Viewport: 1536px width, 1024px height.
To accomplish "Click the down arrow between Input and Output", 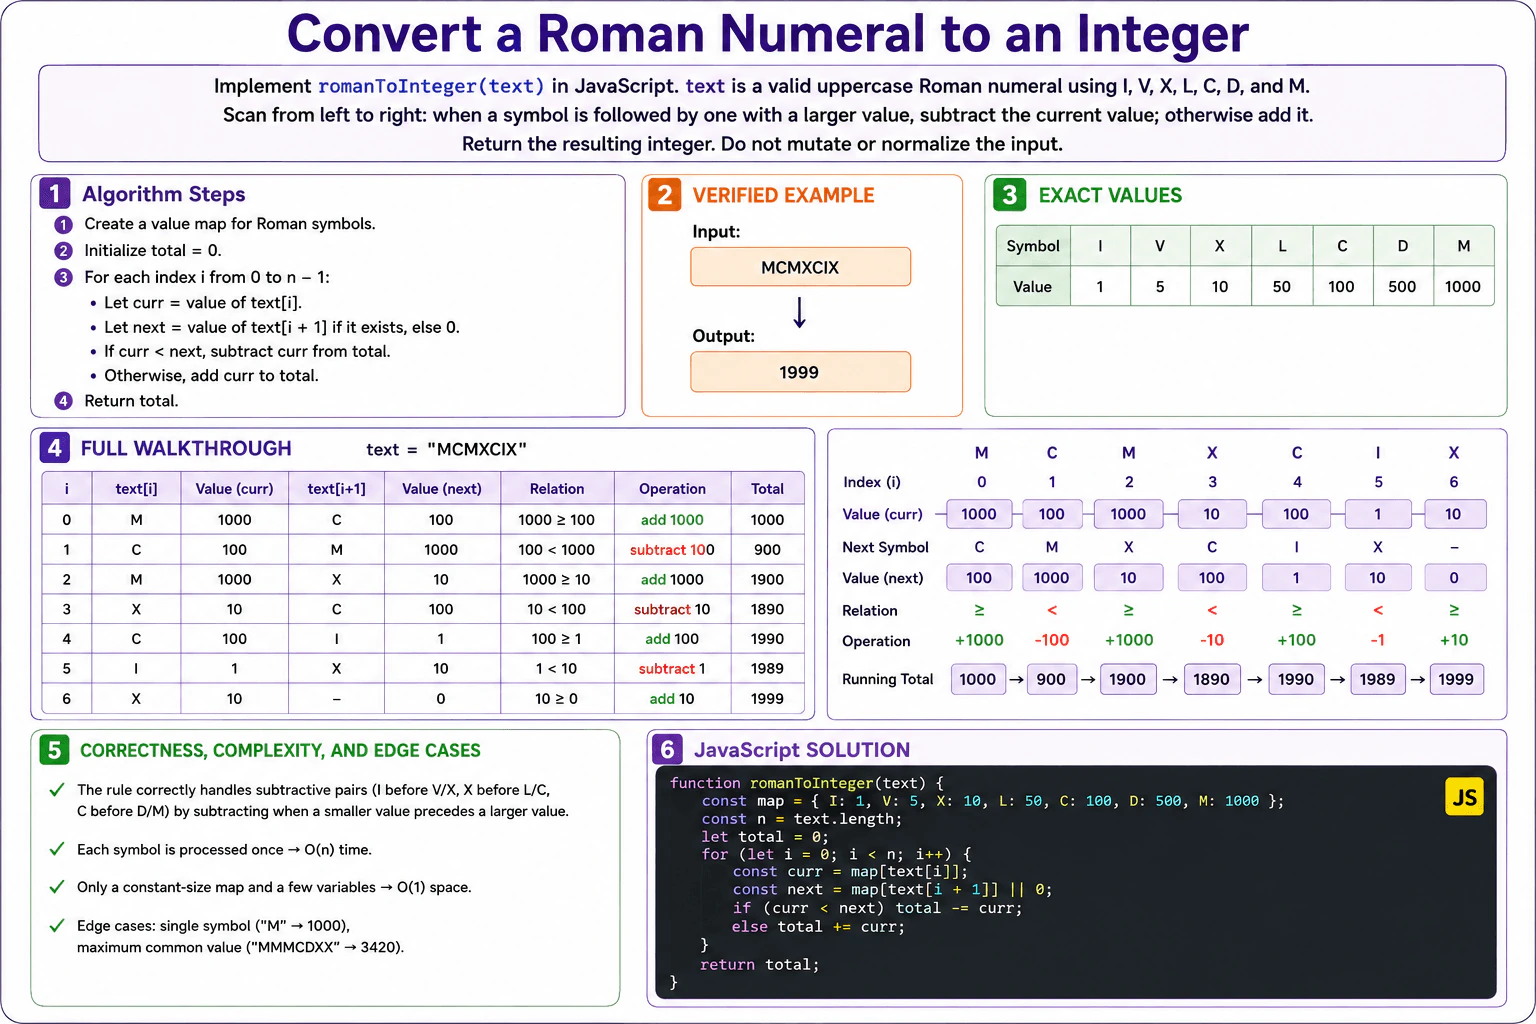I will click(799, 312).
